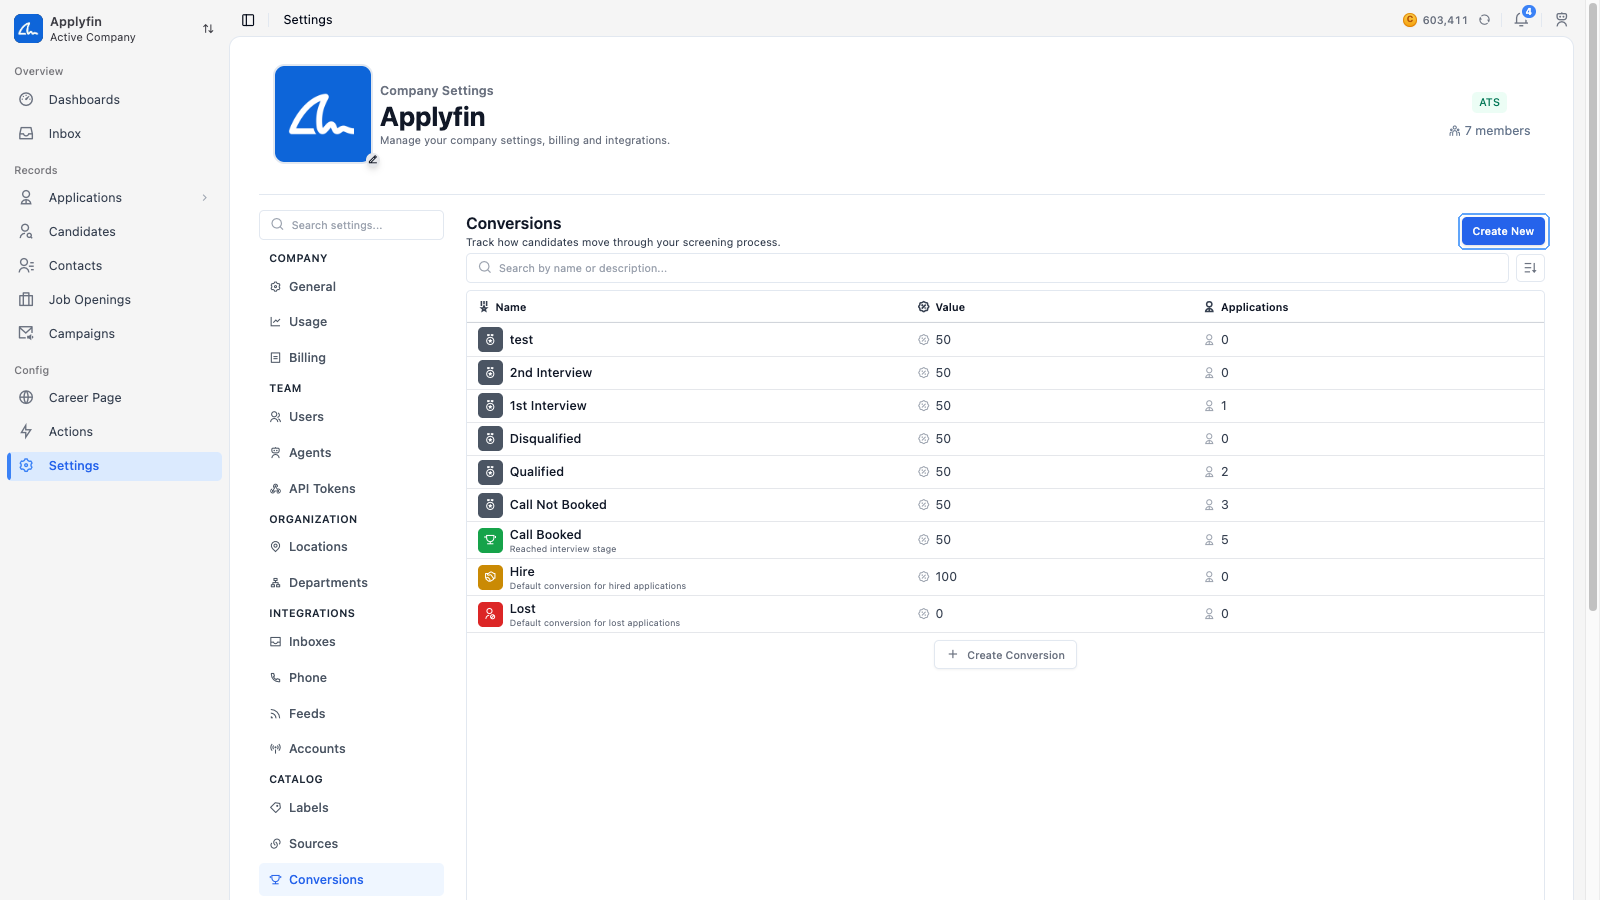Click the 7 members link
The height and width of the screenshot is (900, 1600).
1489,131
